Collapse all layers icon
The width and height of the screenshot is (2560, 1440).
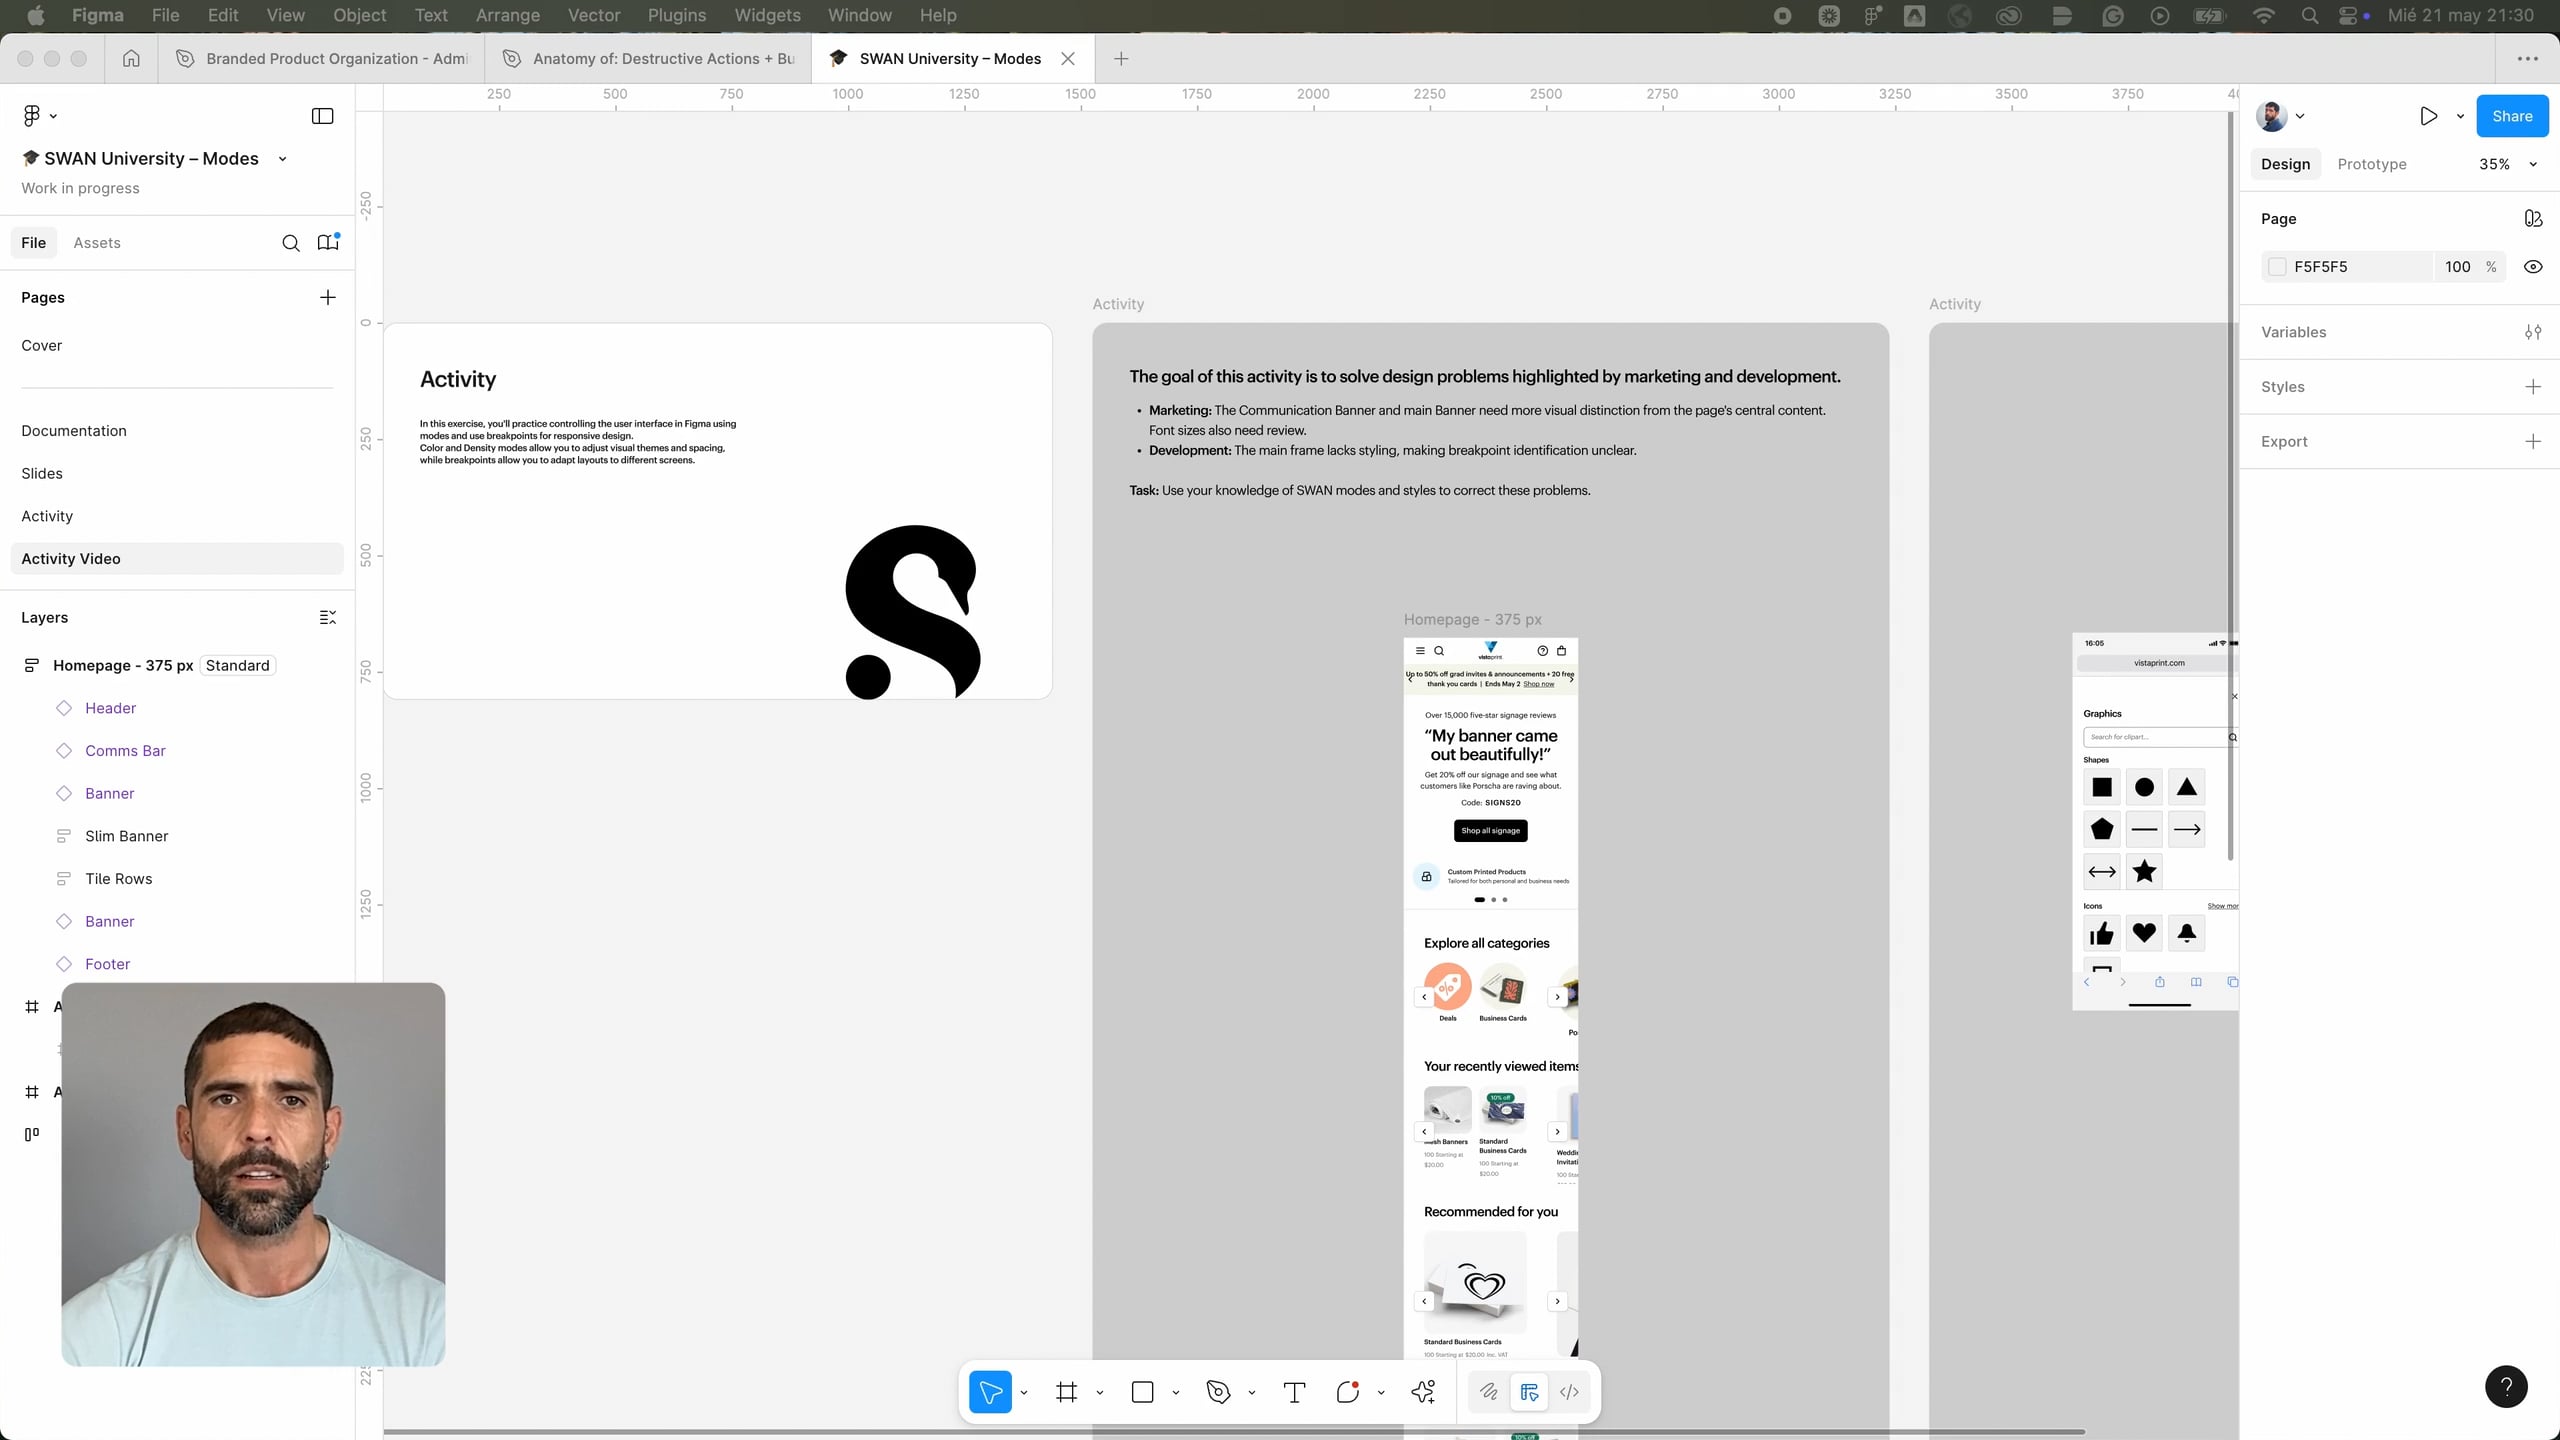point(327,617)
